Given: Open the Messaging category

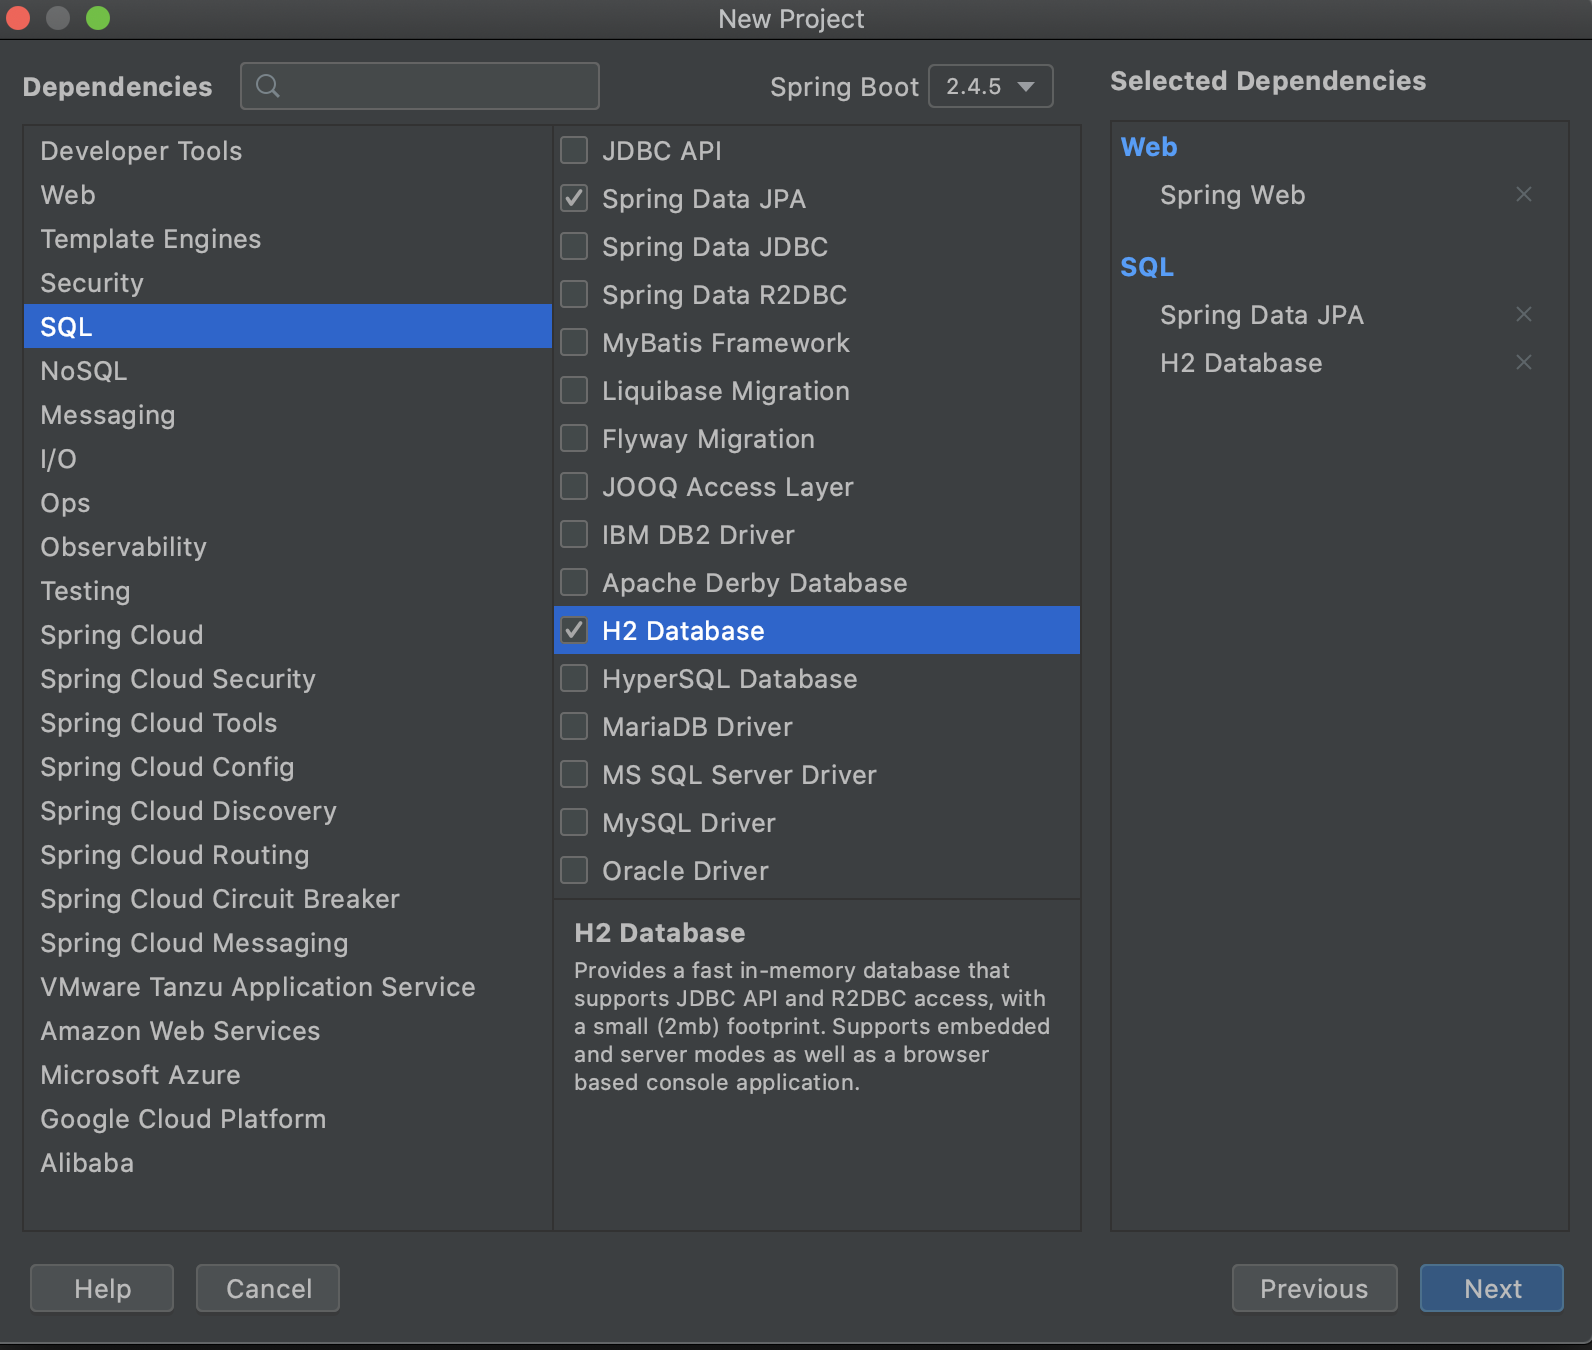Looking at the screenshot, I should [x=288, y=414].
